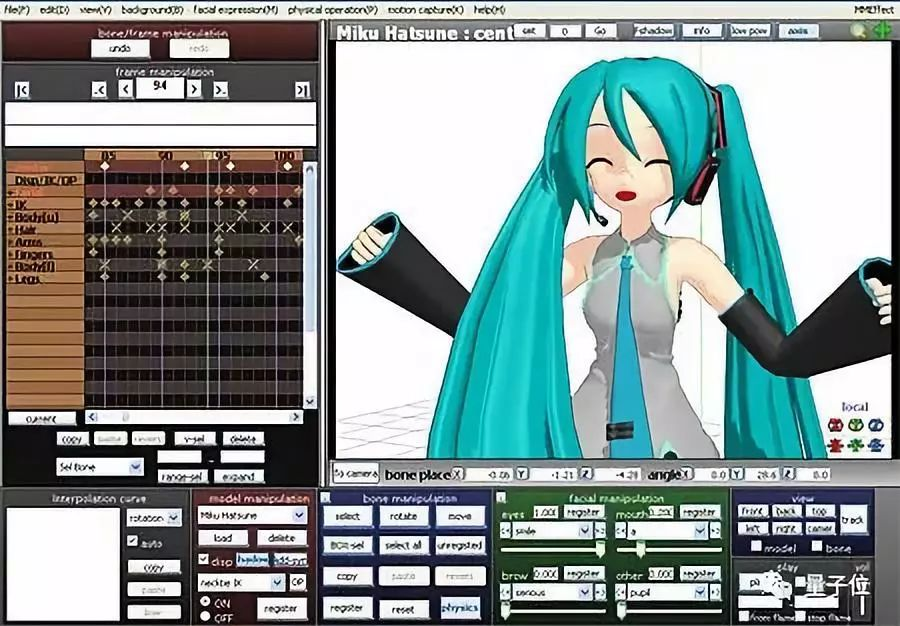
Task: Enable the view bone checkbox
Action: click(817, 546)
